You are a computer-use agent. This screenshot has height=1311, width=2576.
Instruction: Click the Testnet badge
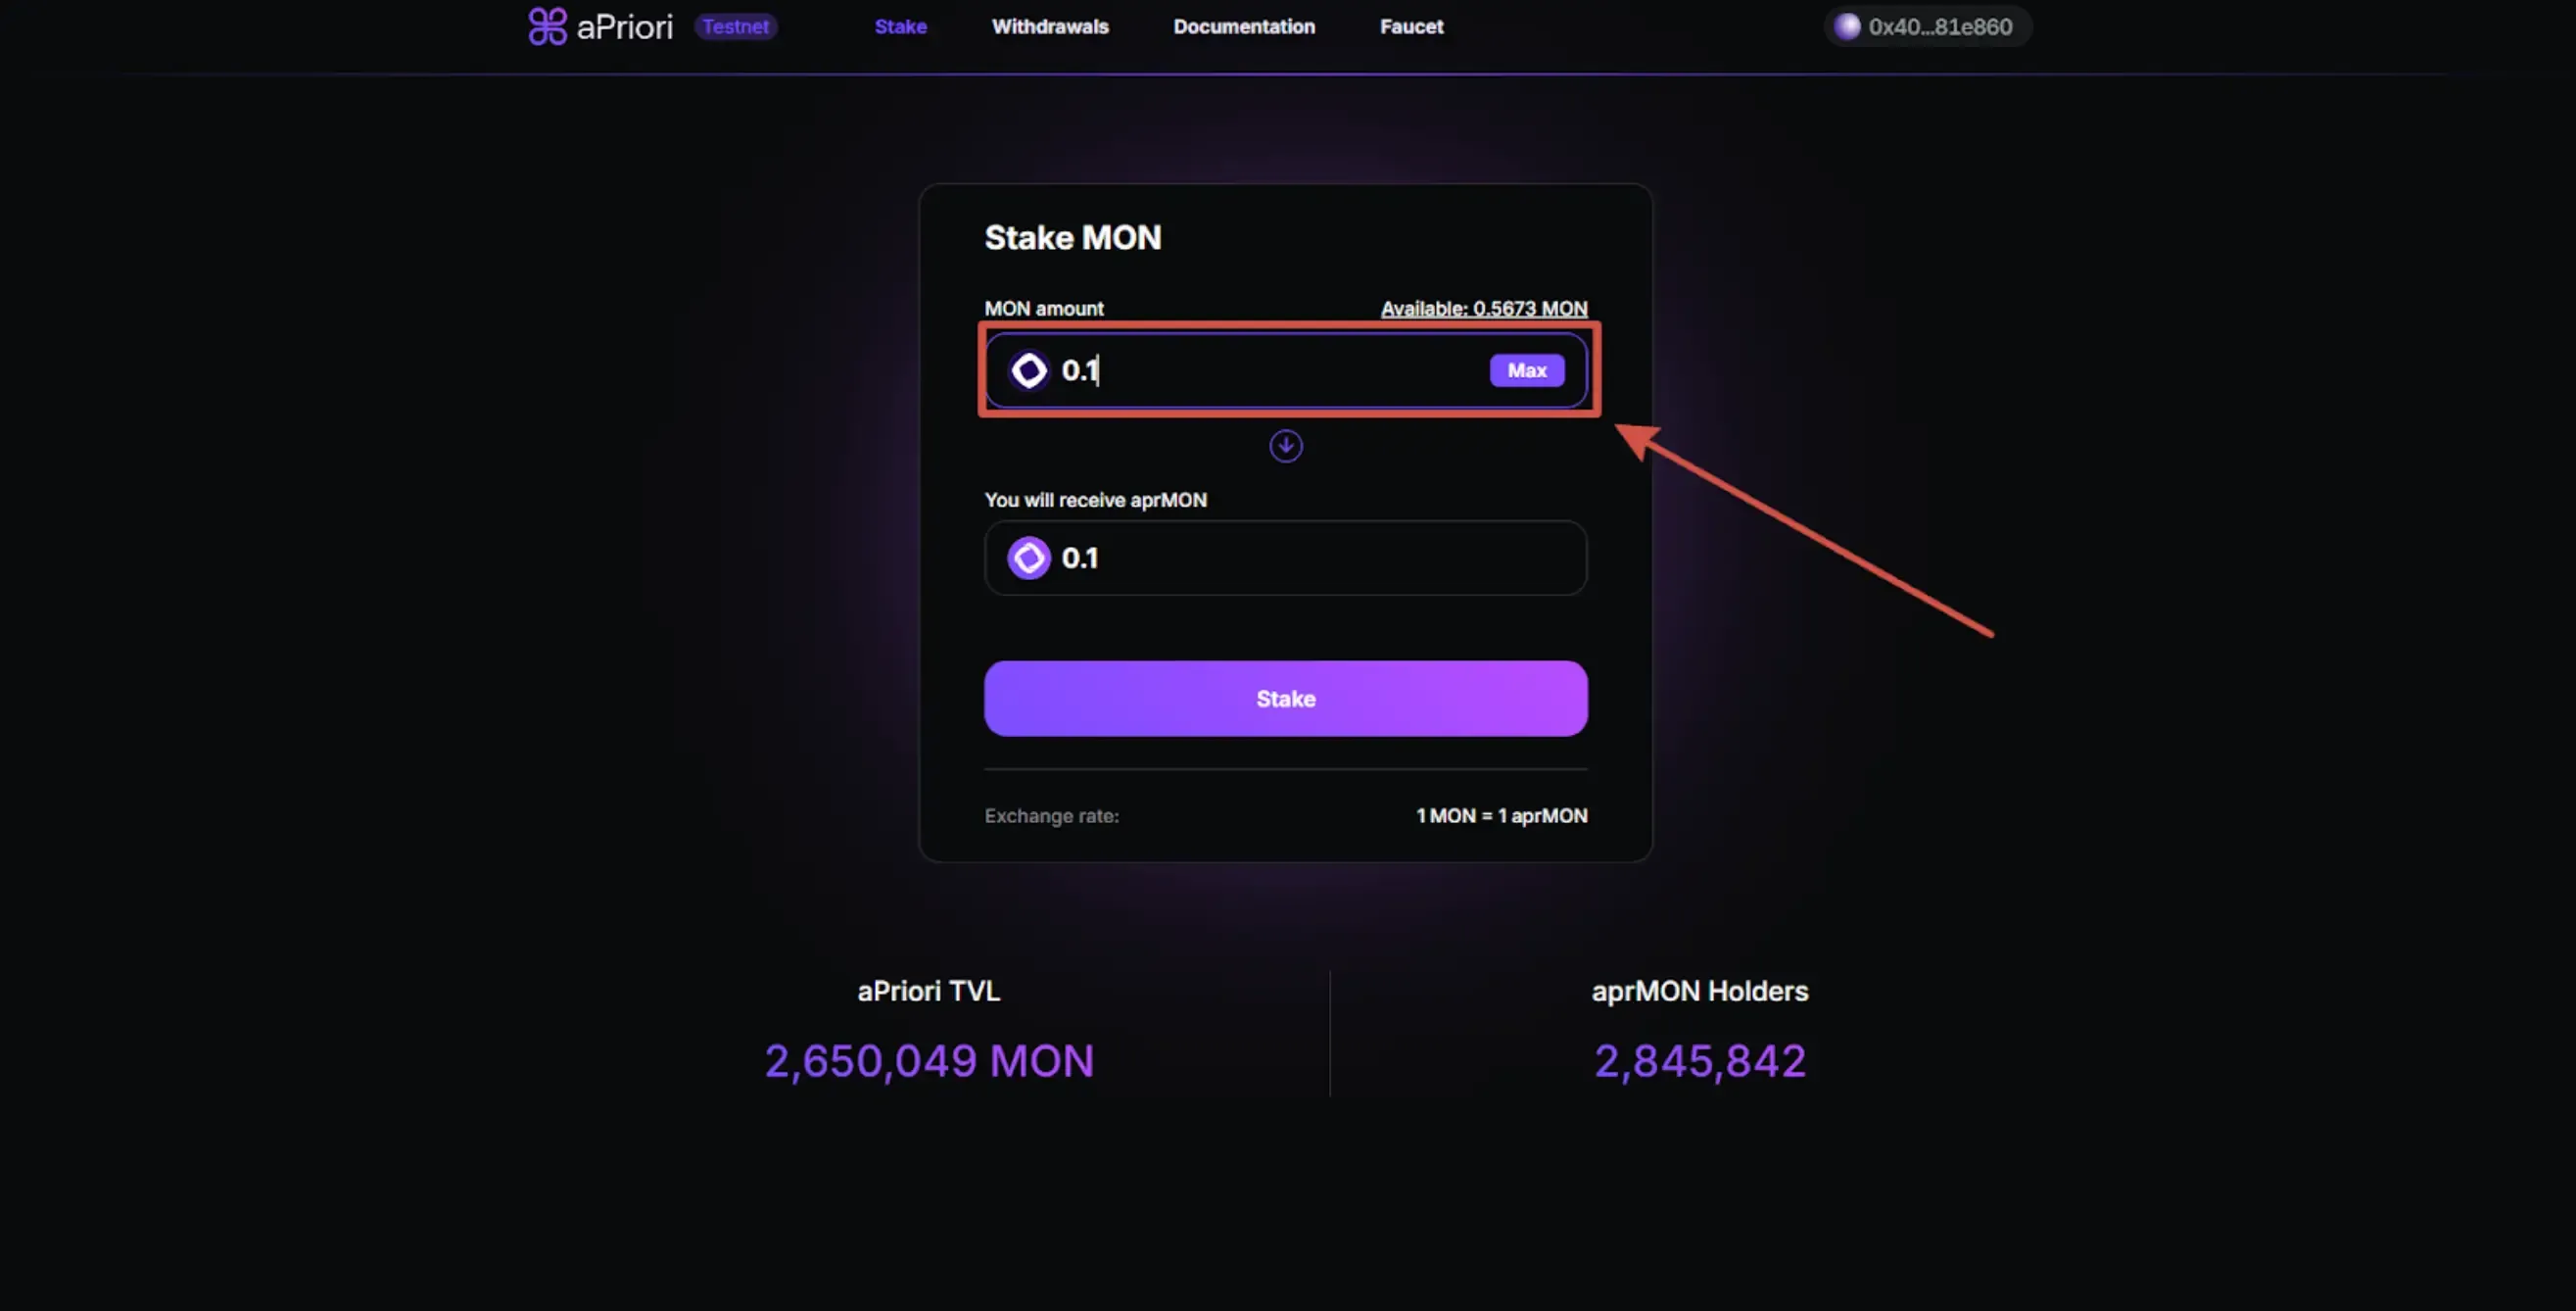pos(735,26)
